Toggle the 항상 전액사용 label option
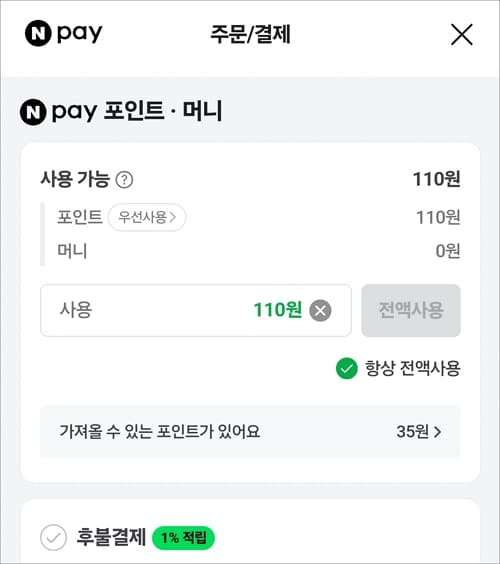The image size is (500, 564). 413,368
